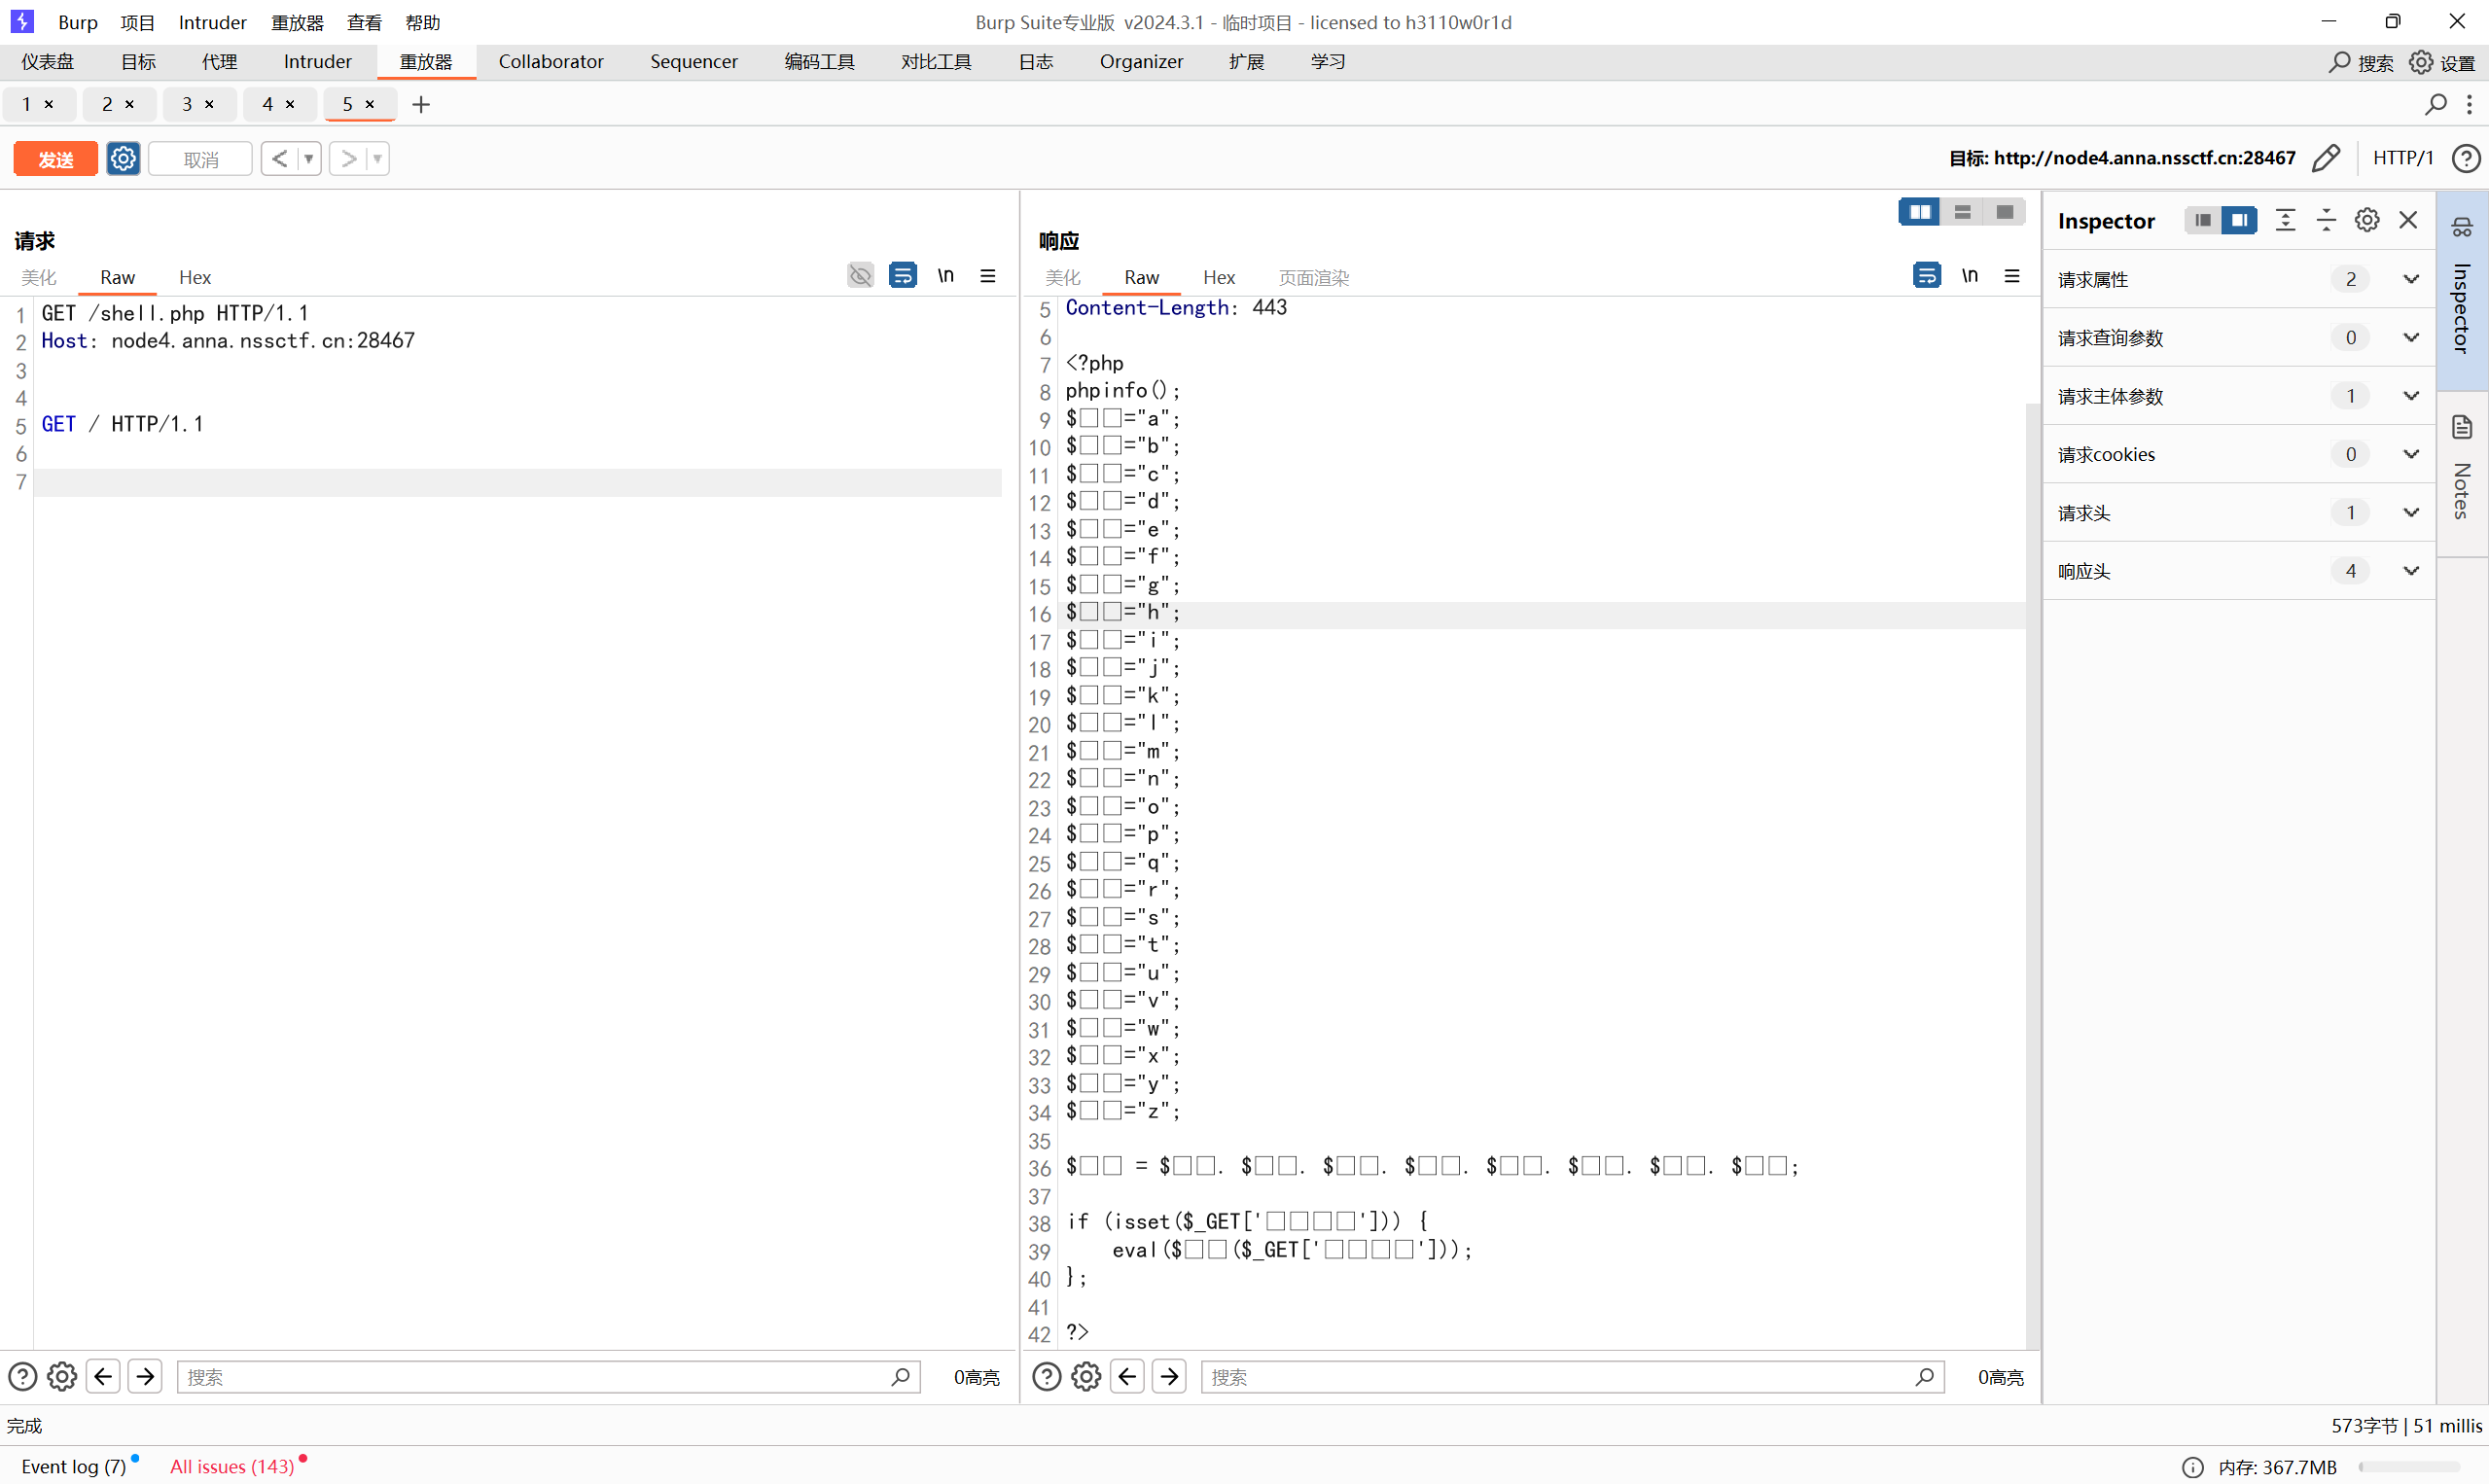Go to previous request in history

click(279, 159)
